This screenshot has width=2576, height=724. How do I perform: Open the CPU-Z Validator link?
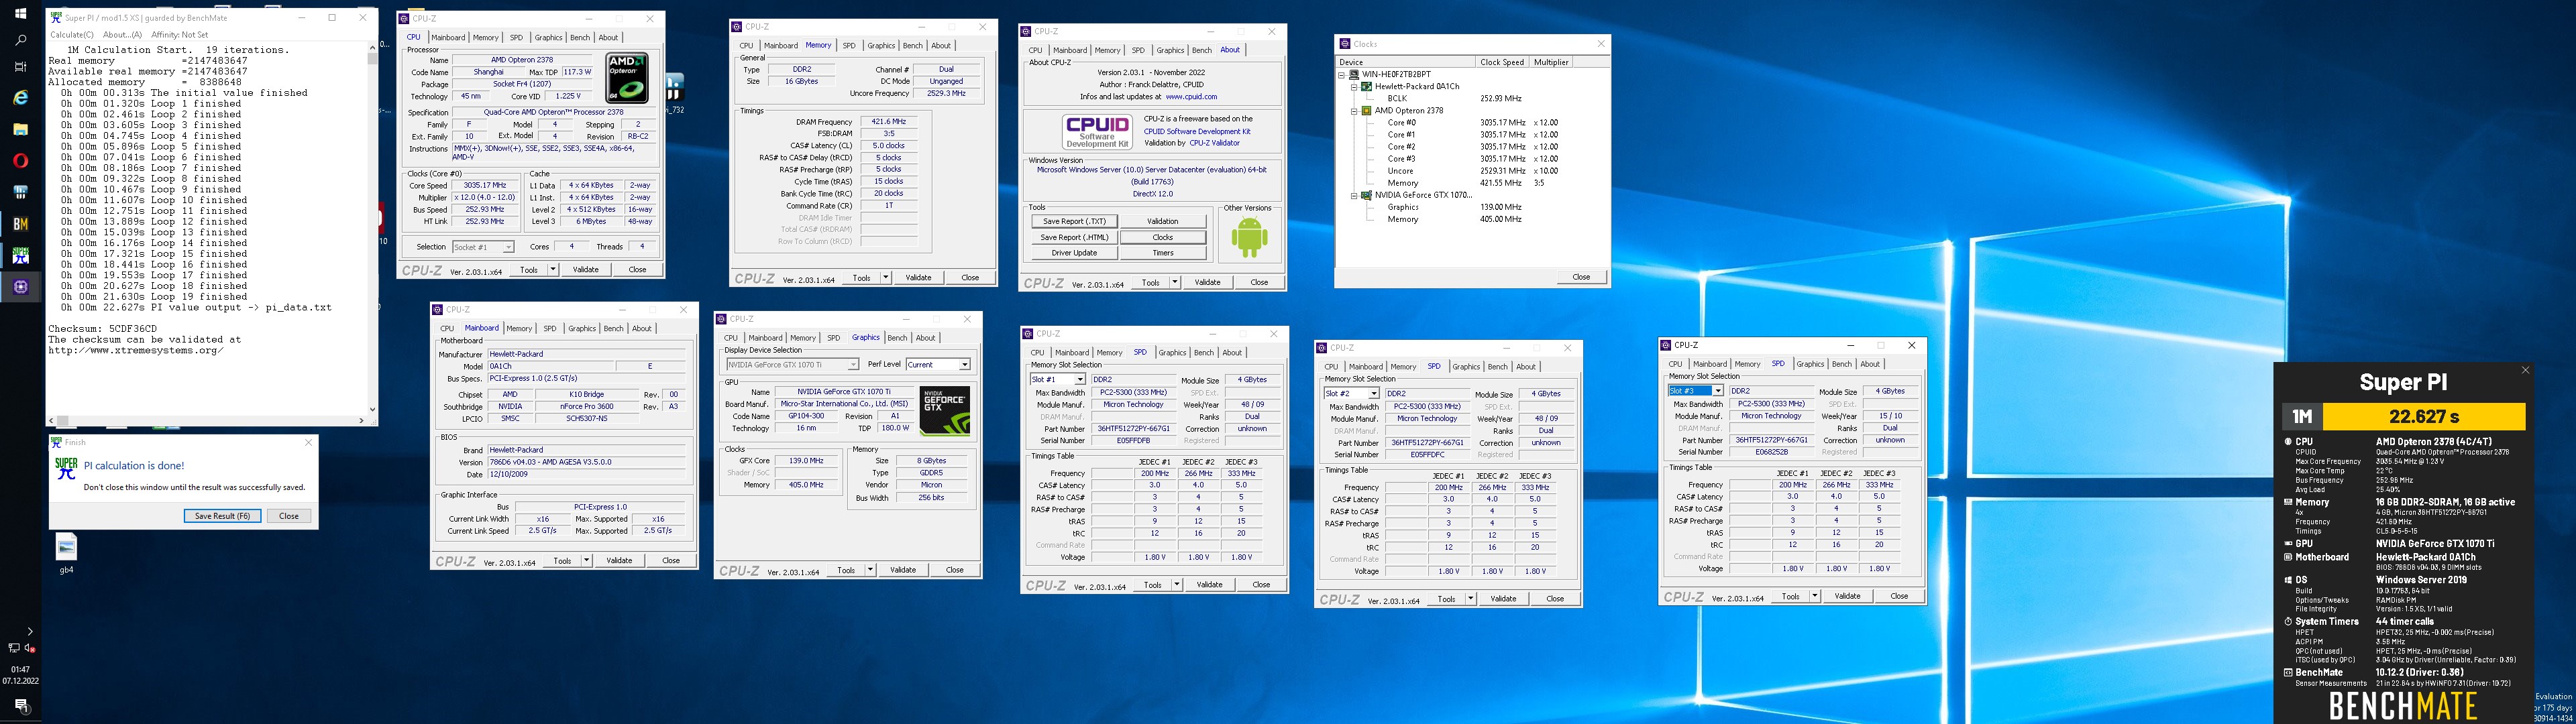(x=1214, y=143)
